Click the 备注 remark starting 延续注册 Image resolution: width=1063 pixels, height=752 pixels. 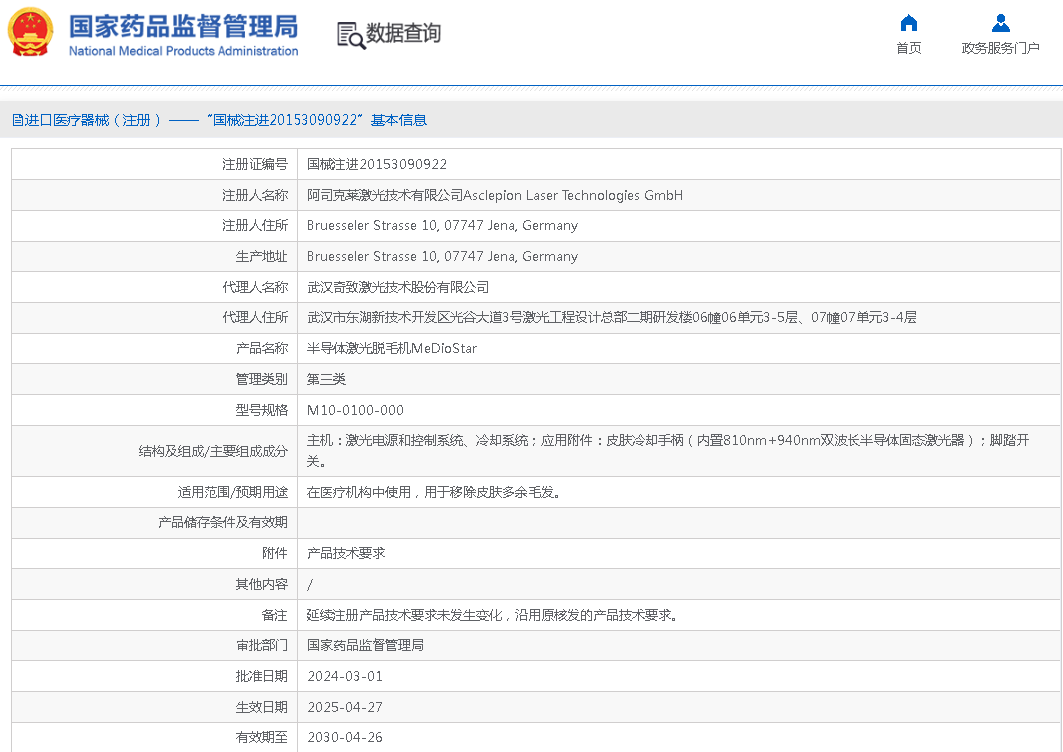click(492, 615)
